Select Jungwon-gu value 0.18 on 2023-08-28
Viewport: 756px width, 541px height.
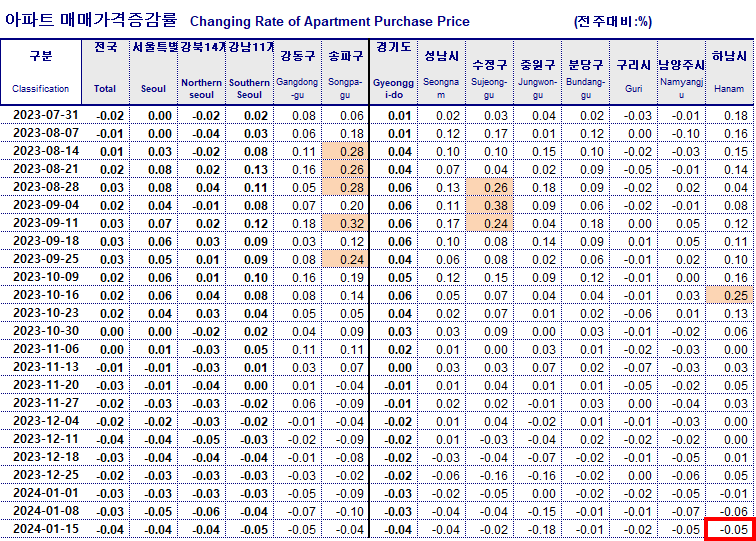coord(538,188)
